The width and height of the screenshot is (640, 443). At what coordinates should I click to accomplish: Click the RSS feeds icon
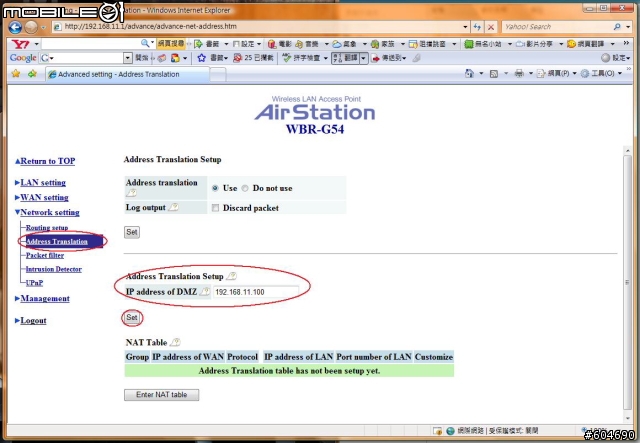coord(494,74)
